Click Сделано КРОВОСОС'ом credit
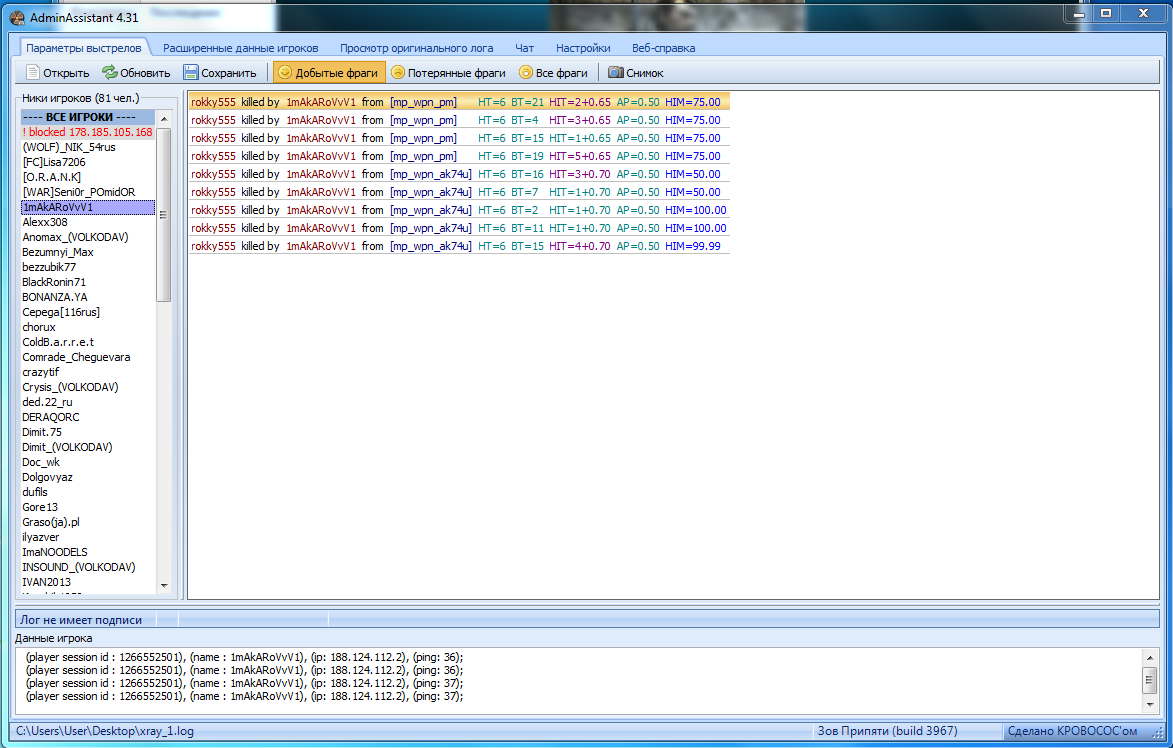Screen dimensions: 1173x748 pos(1072,731)
